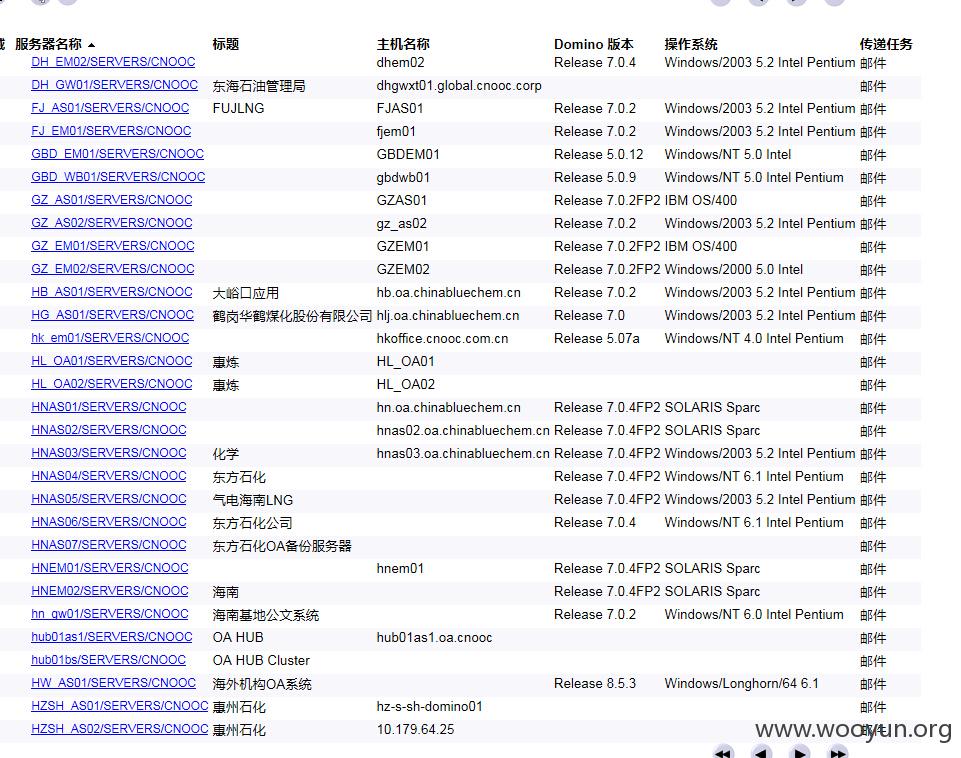Open the HZSH_AS02/SERVERS/CNOOC server link

pyautogui.click(x=120, y=729)
